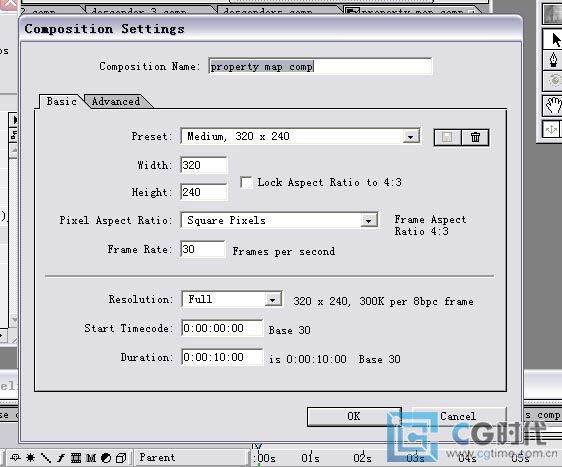Click the Quality slash switch icon
Image resolution: width=562 pixels, height=467 pixels.
[x=46, y=458]
